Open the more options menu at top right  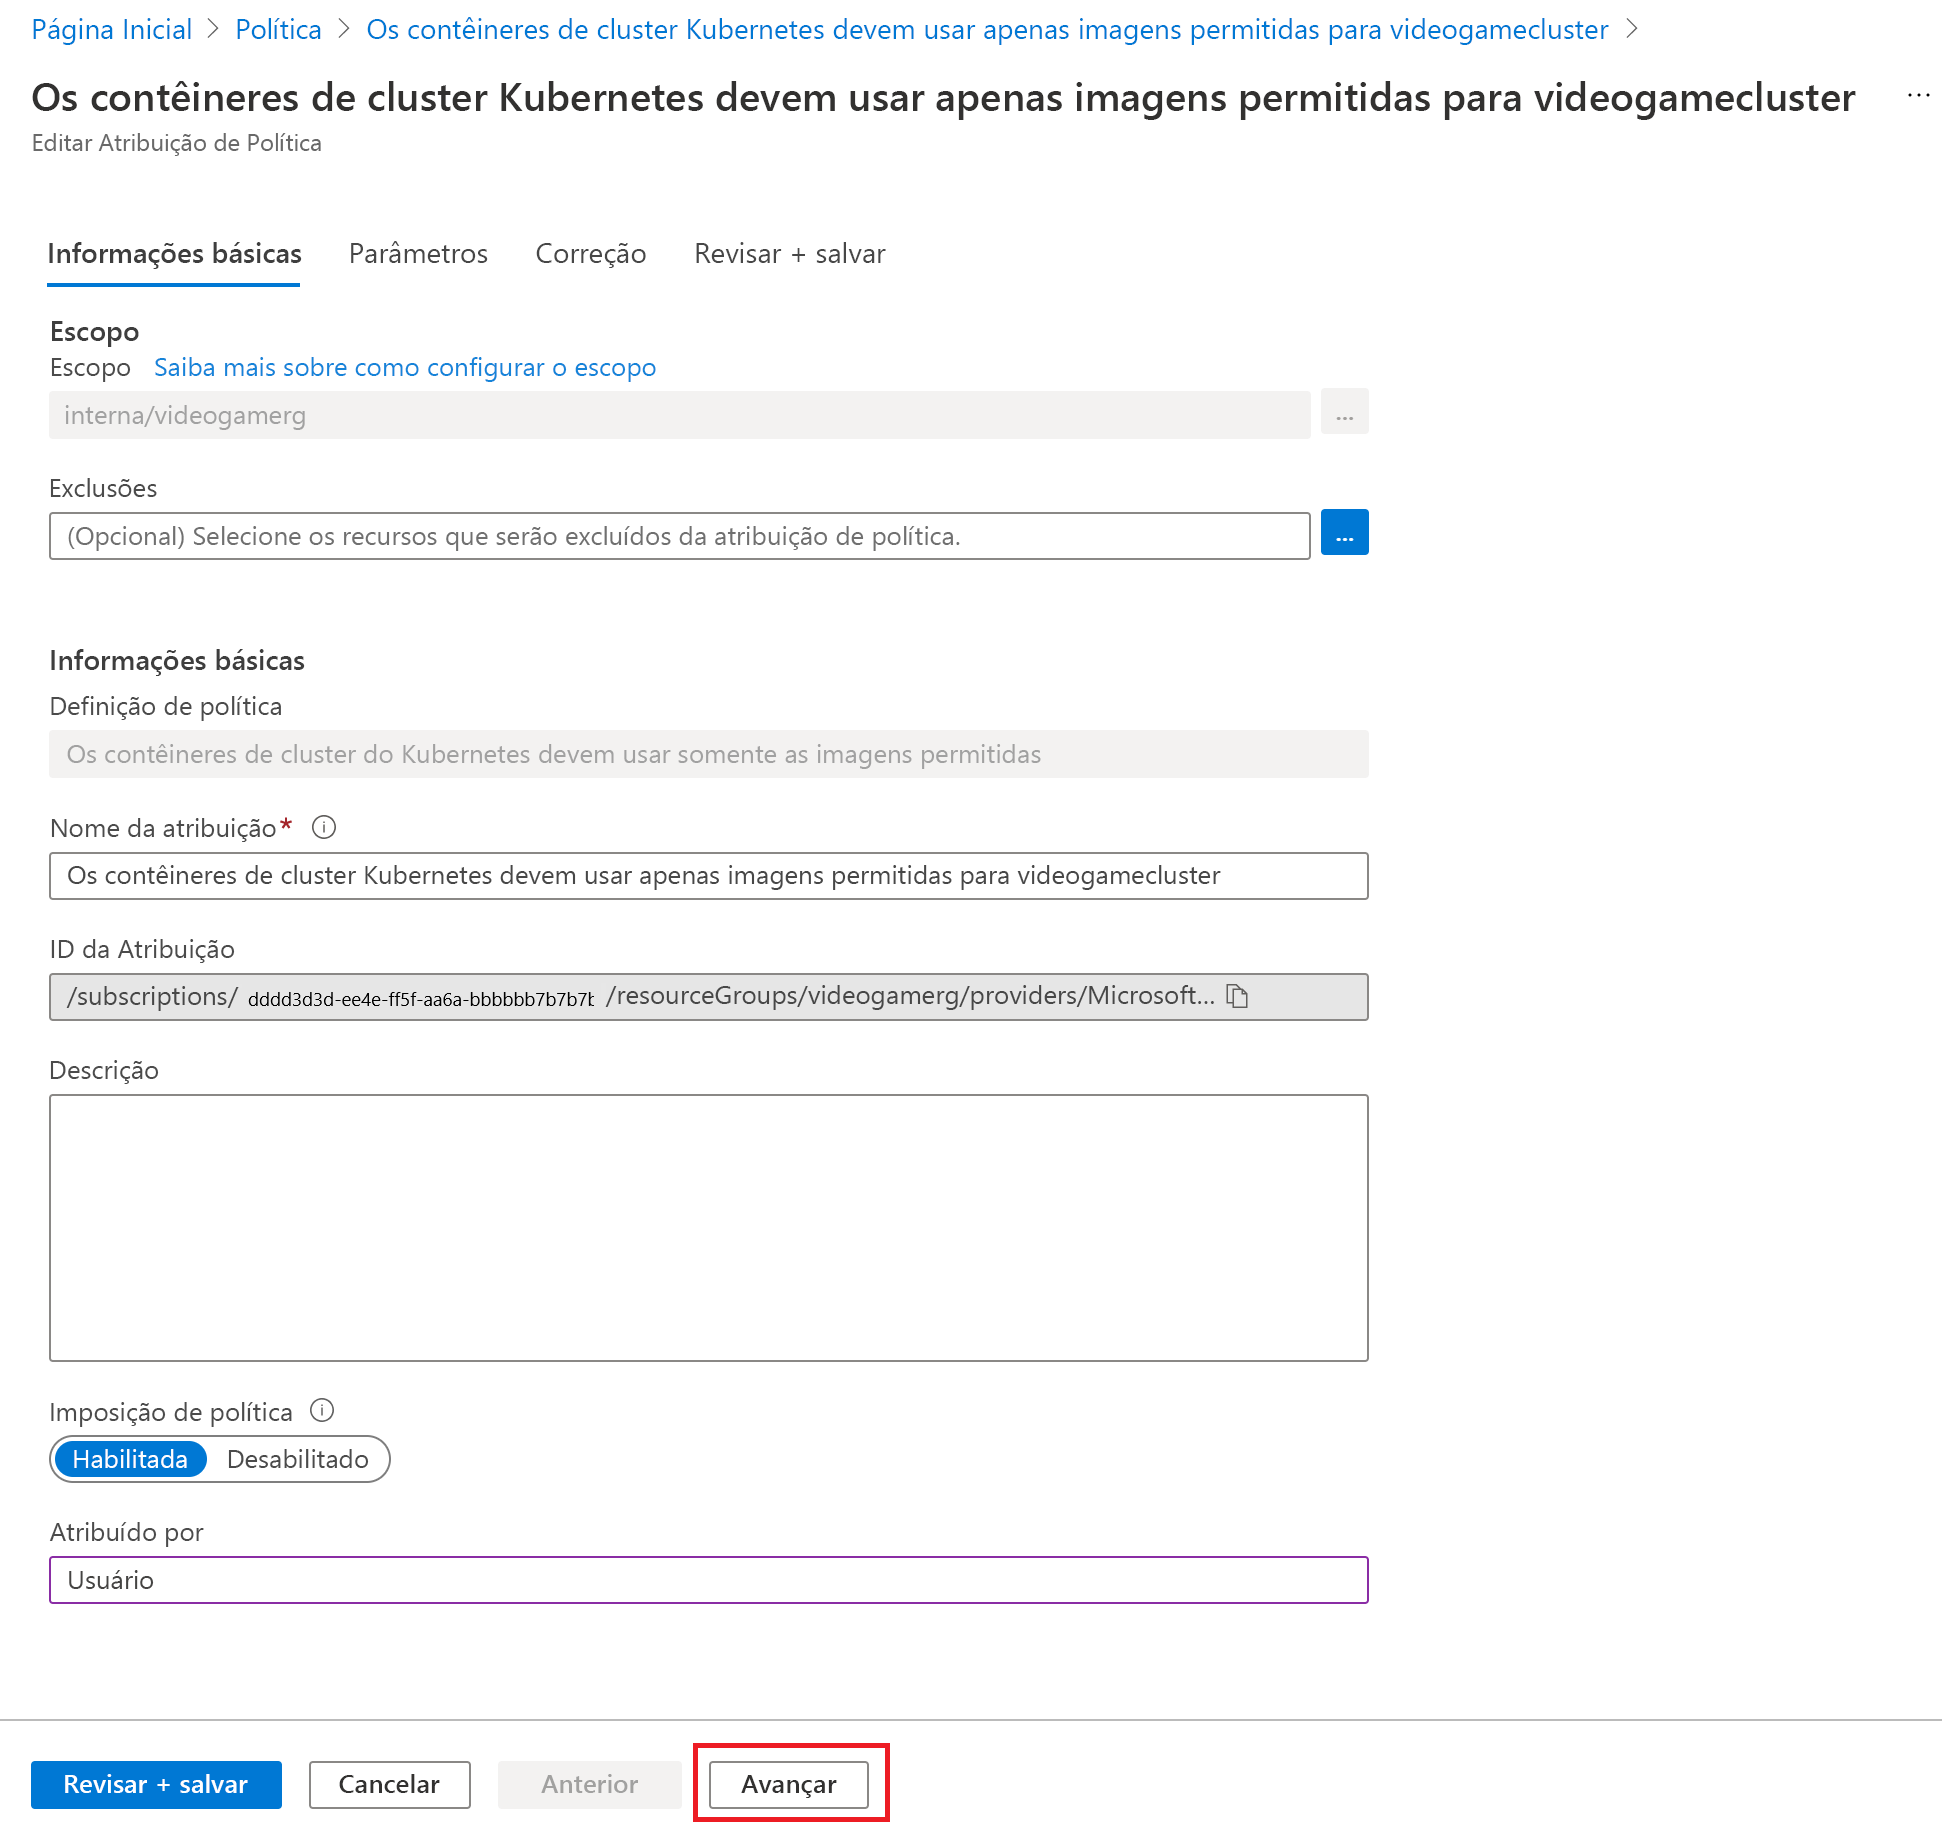pyautogui.click(x=1919, y=95)
